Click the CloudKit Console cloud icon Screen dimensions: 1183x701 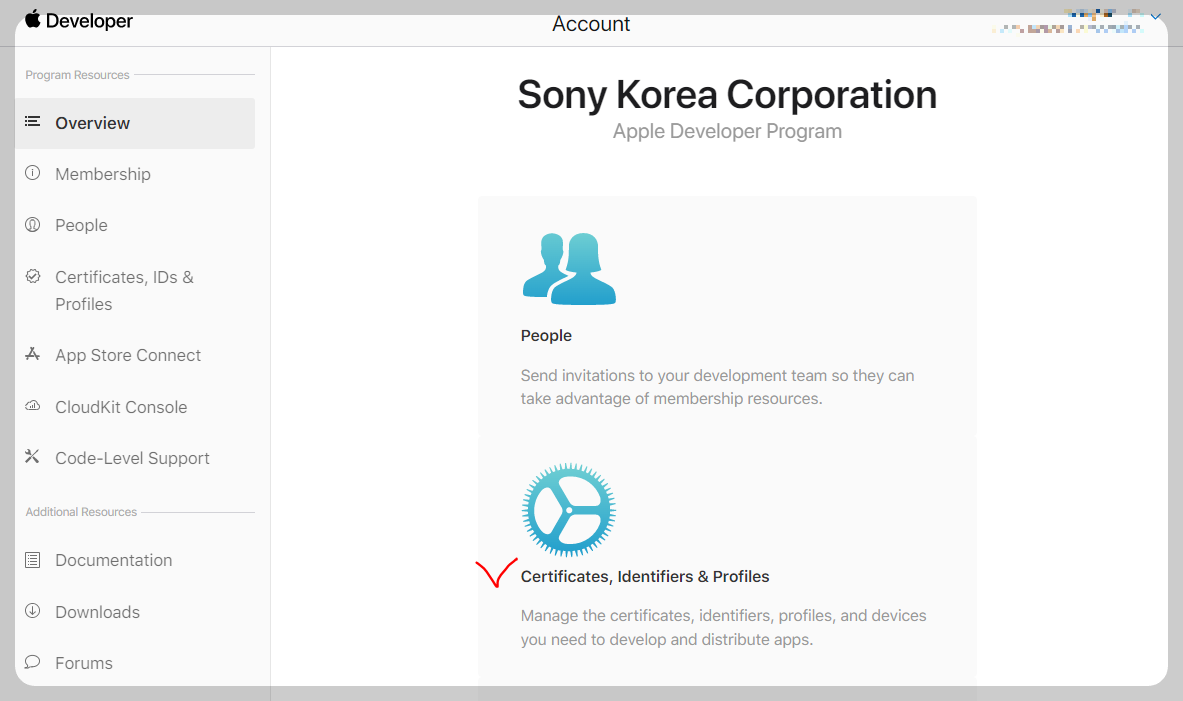pos(32,406)
